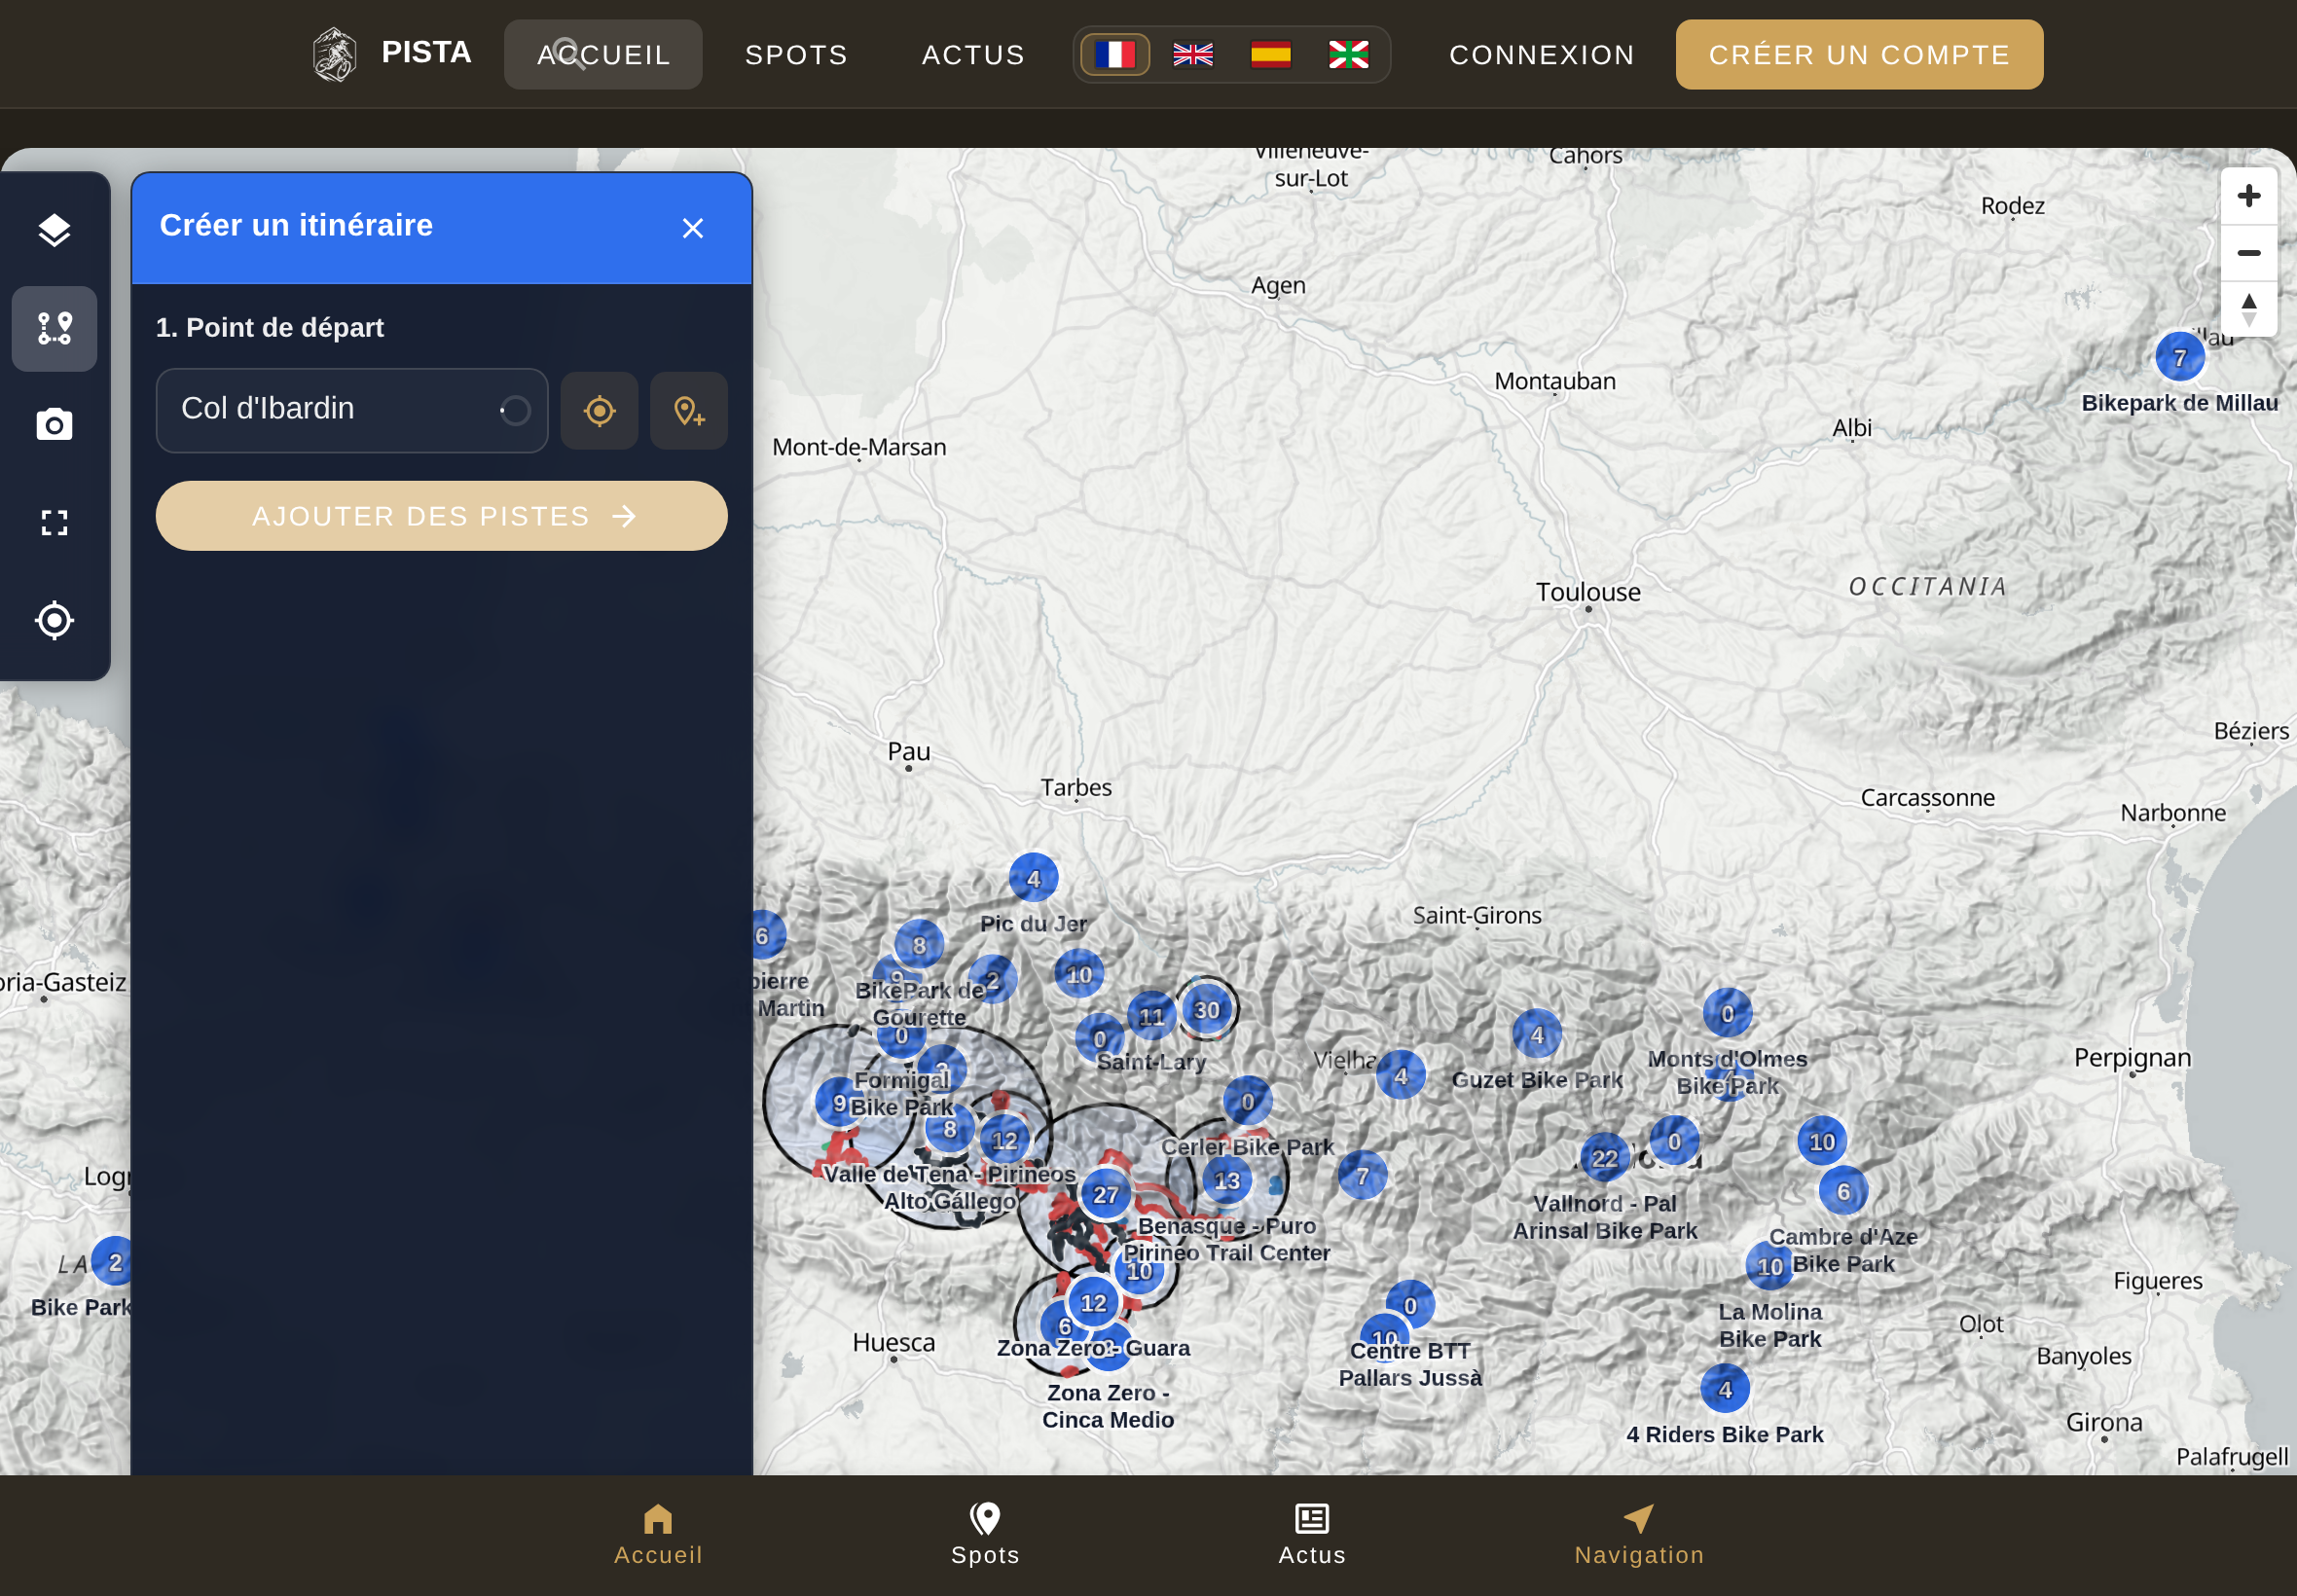
Task: Click the Col d'Ibardin start field
Action: point(352,411)
